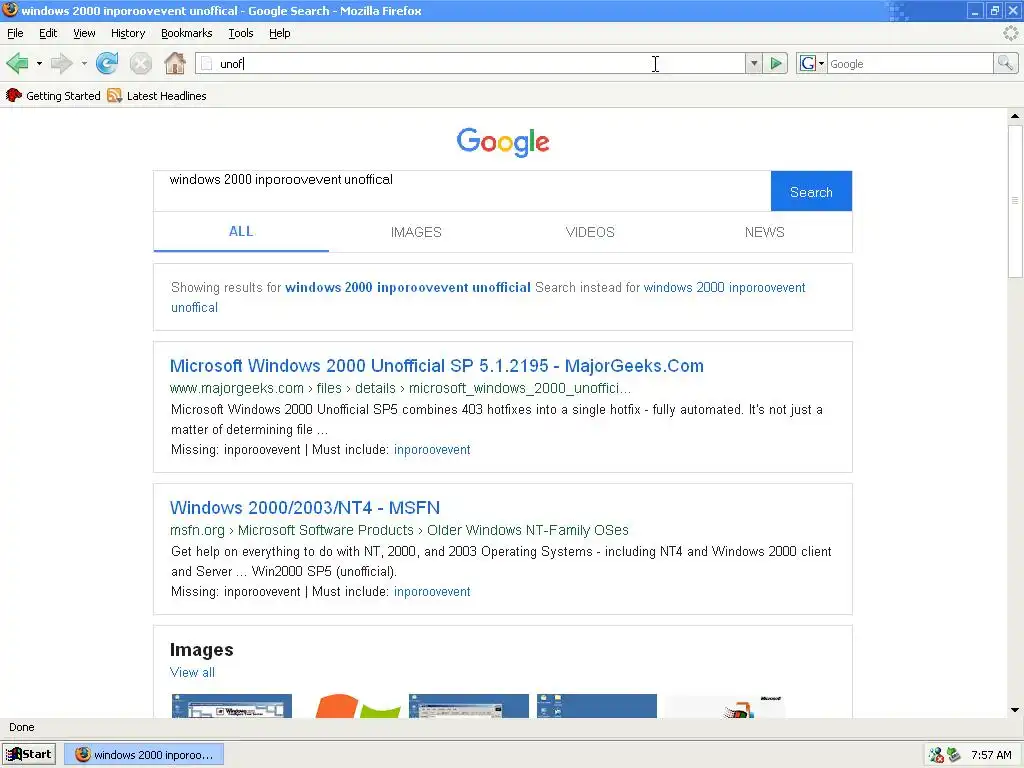The width and height of the screenshot is (1024, 768).
Task: Go to Home page via house icon
Action: tap(174, 63)
